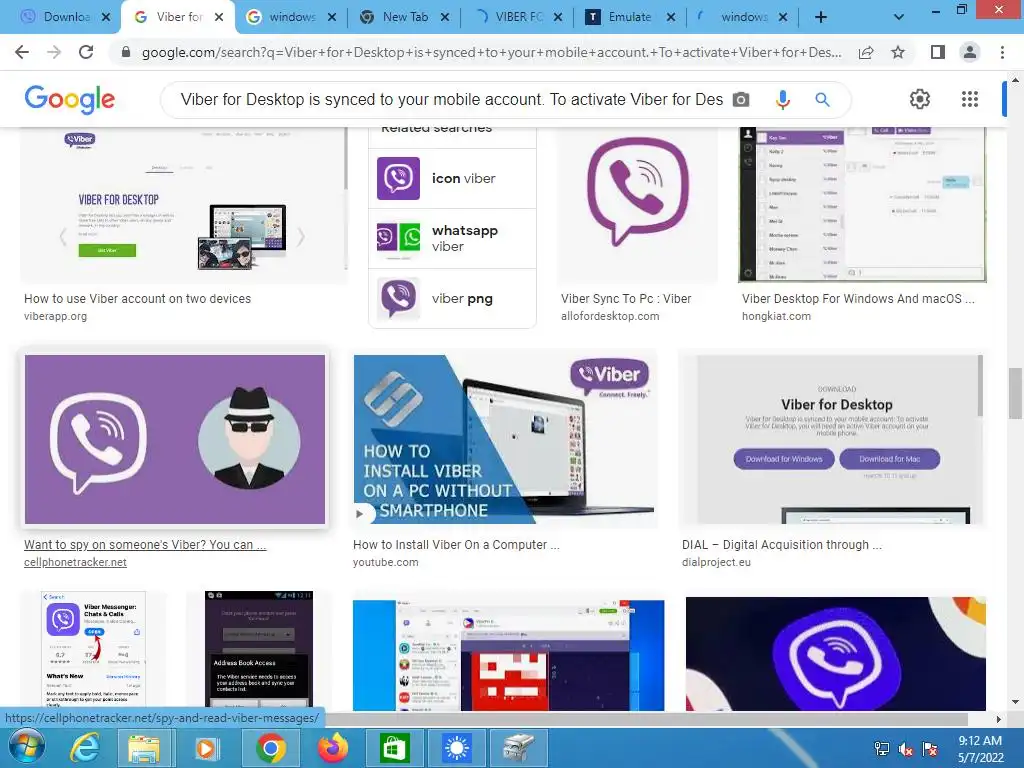Search by image using the camera icon
Screen dimensions: 1024x768
(x=741, y=100)
